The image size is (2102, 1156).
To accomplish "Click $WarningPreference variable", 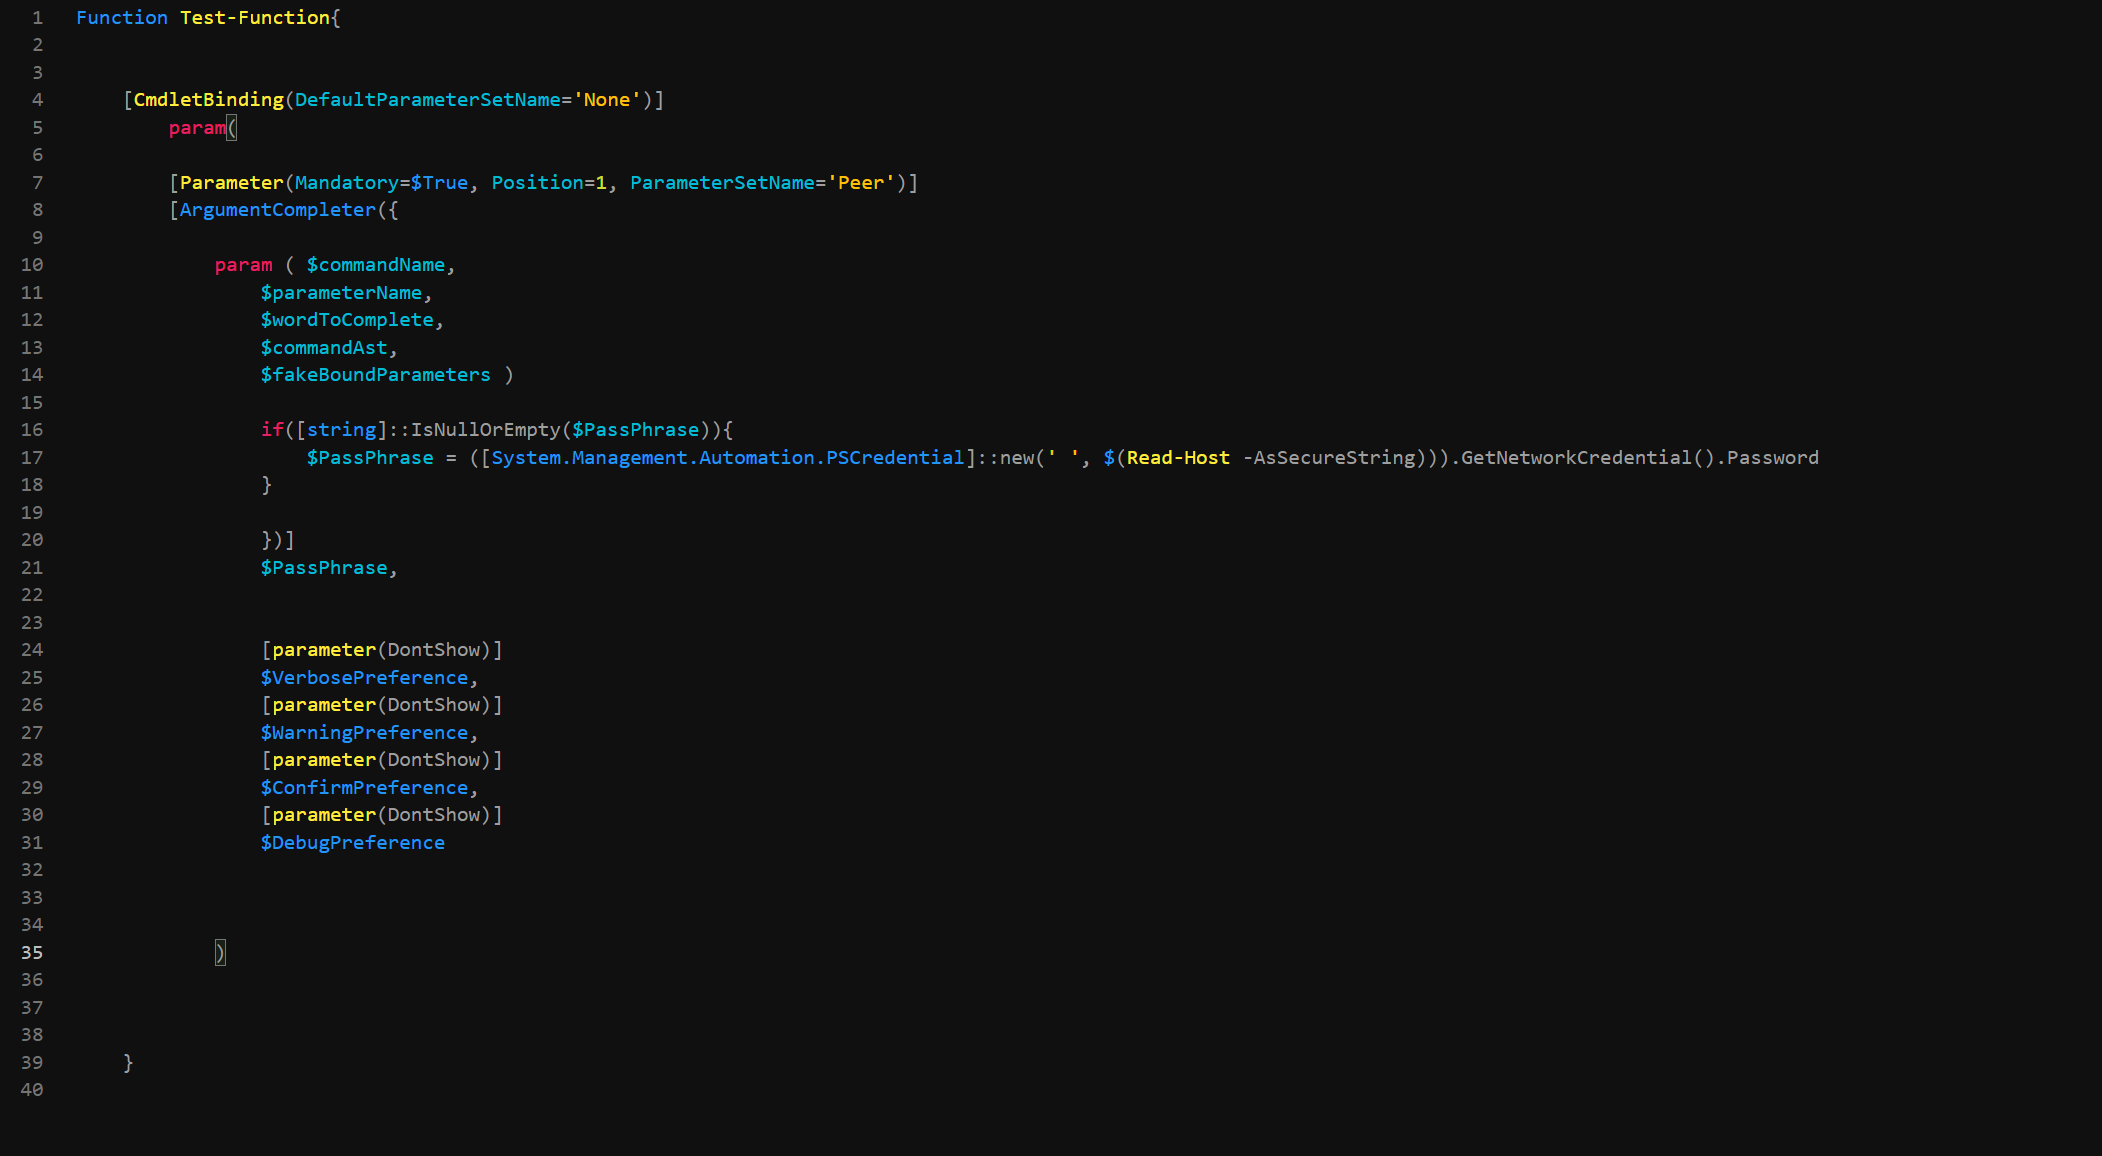I will pyautogui.click(x=364, y=733).
